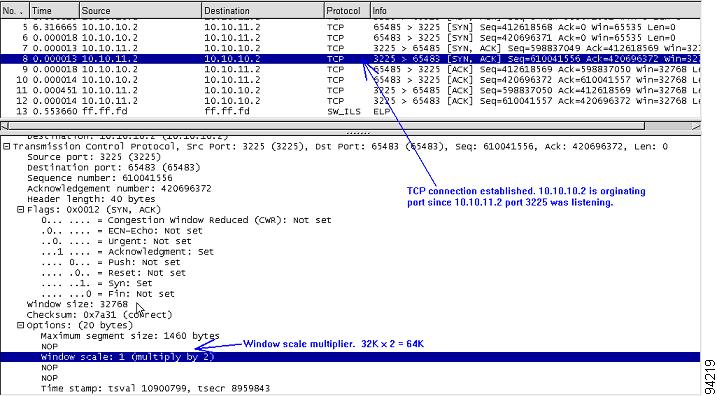Select packet 5 with time 6.316665

(350, 27)
